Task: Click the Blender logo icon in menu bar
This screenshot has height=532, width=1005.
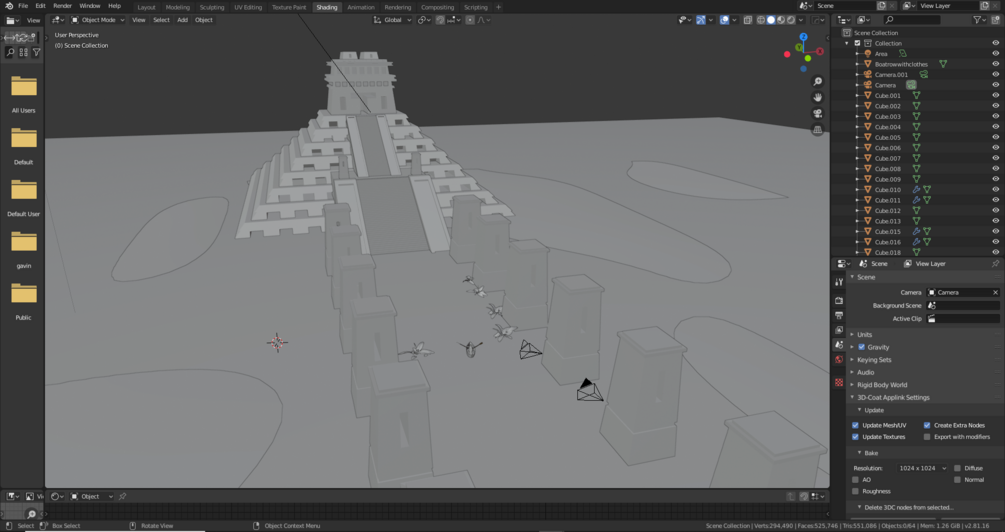Action: (9, 6)
